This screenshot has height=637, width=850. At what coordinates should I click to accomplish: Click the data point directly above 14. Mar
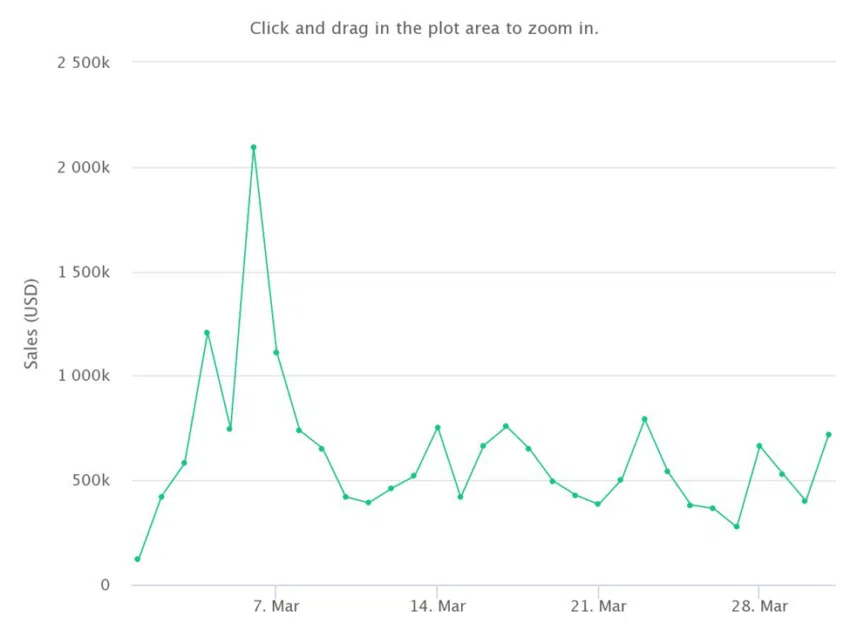pyautogui.click(x=437, y=428)
